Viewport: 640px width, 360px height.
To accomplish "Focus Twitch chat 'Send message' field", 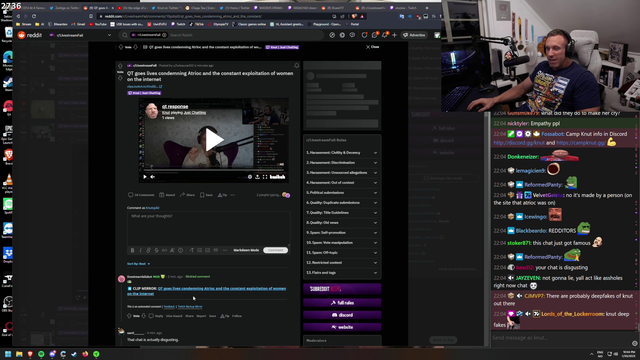I will click(x=560, y=338).
